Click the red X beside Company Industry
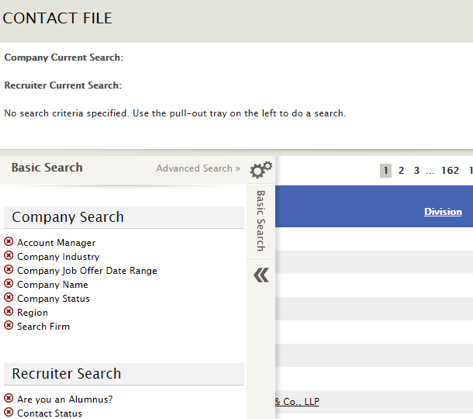This screenshot has width=473, height=419. pyautogui.click(x=9, y=255)
